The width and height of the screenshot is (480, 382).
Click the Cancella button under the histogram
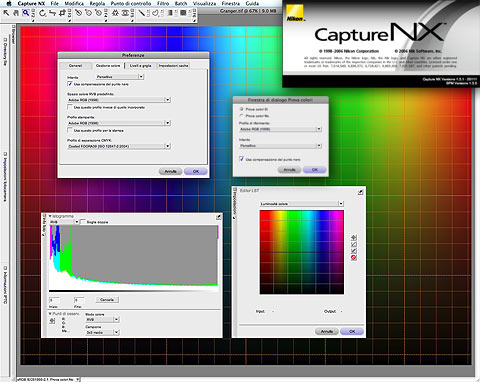point(107,300)
